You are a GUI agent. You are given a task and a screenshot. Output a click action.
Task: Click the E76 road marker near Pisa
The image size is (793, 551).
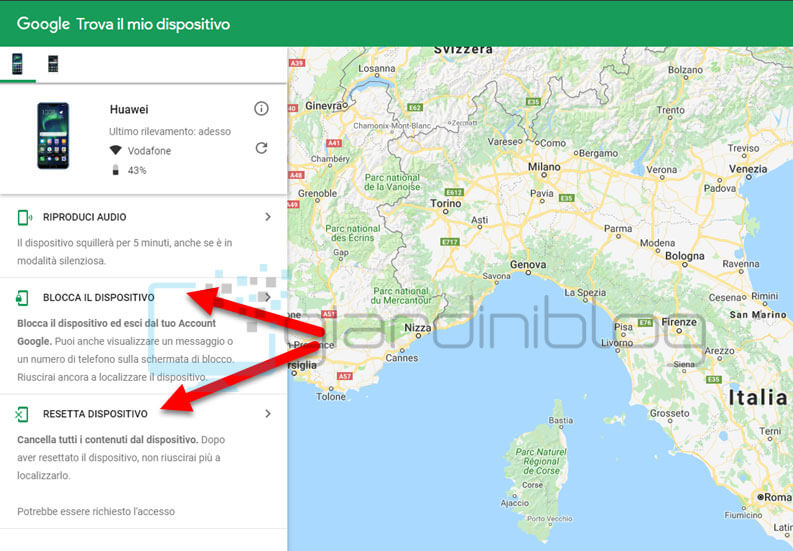645,322
